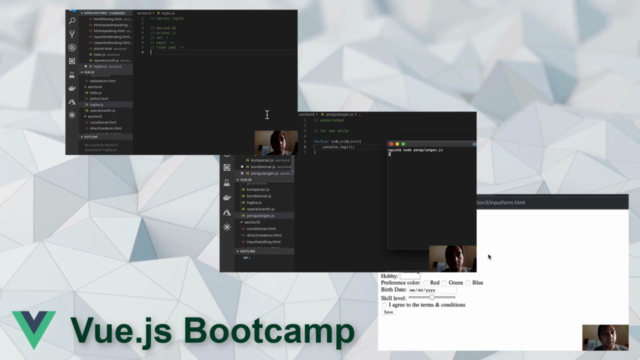Open the Test flask icon in the logika.js window
The height and width of the screenshot is (360, 640).
click(x=72, y=75)
